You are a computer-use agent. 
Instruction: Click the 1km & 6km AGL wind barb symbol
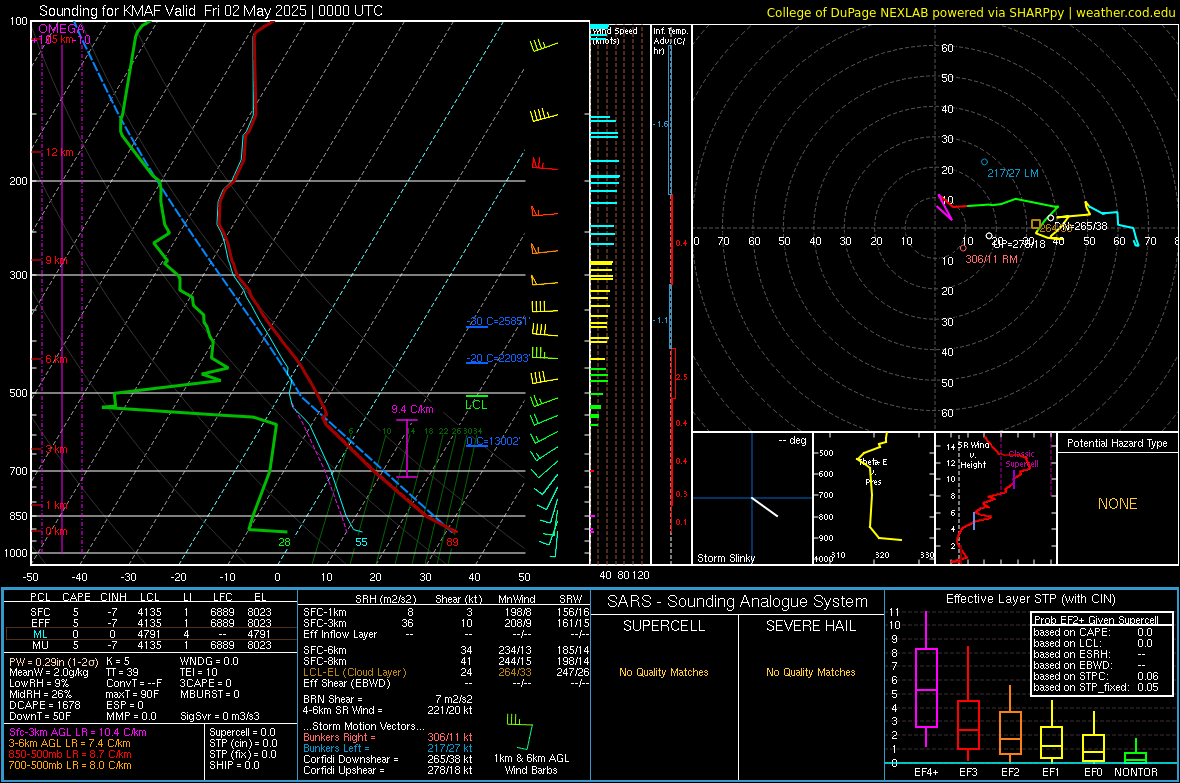tap(520, 730)
